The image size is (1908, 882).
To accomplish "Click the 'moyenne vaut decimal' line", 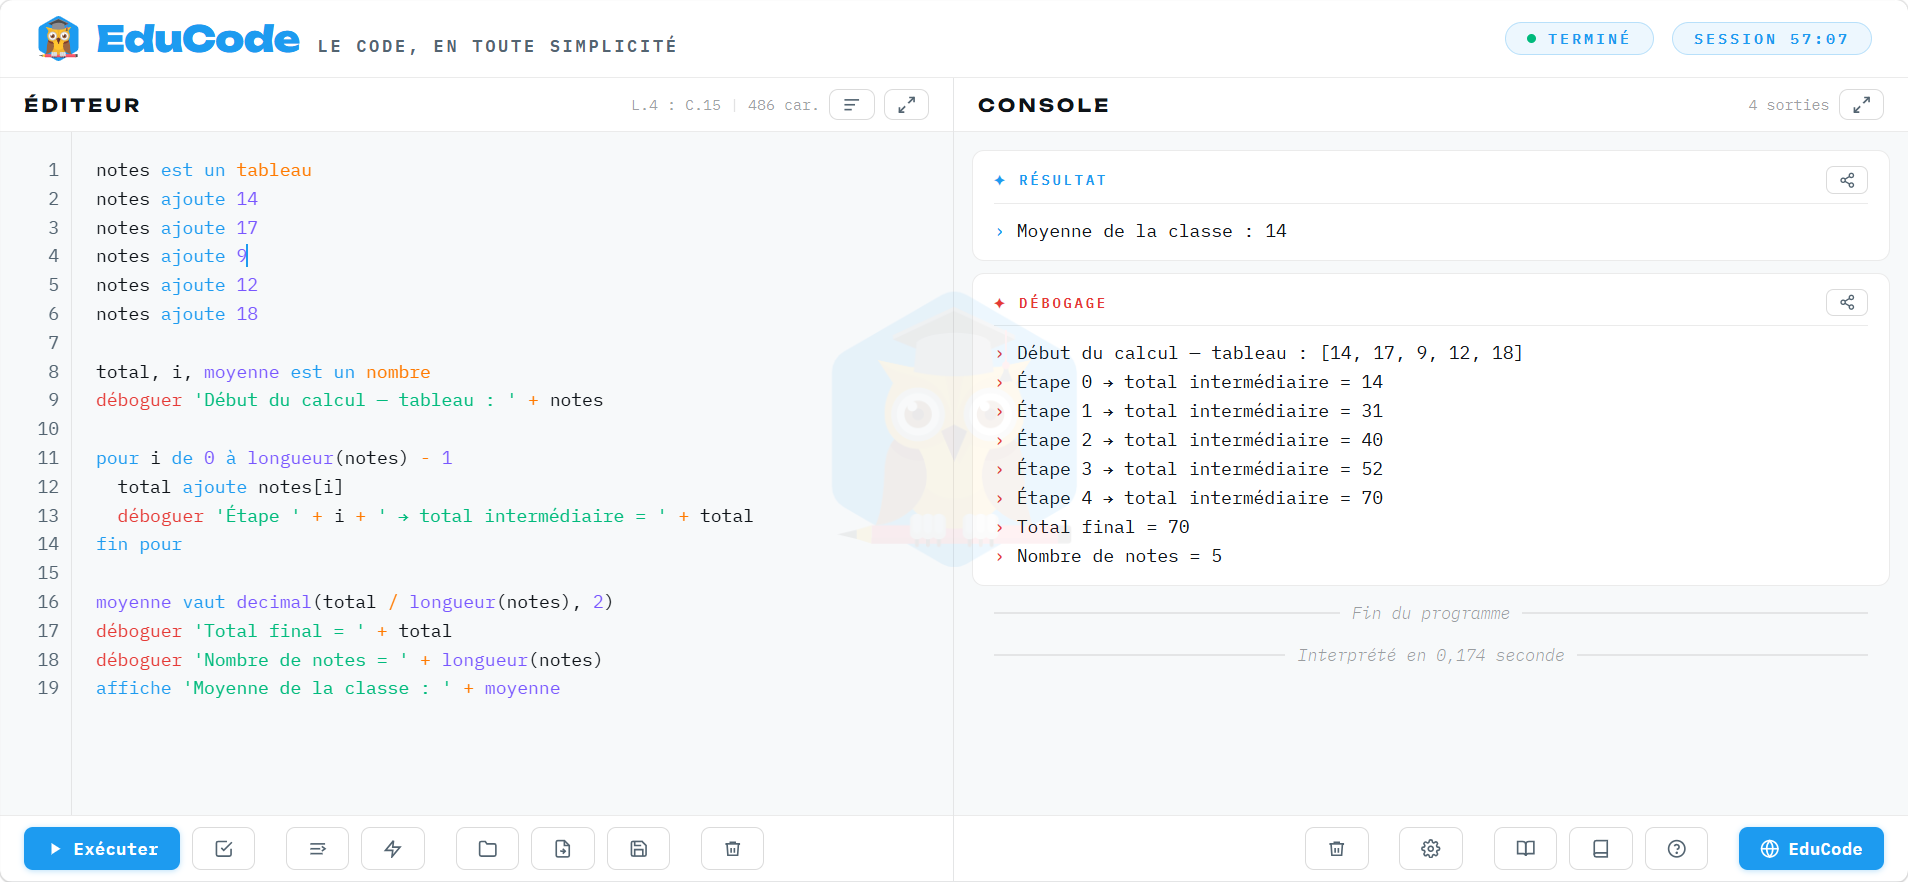I will (x=354, y=602).
